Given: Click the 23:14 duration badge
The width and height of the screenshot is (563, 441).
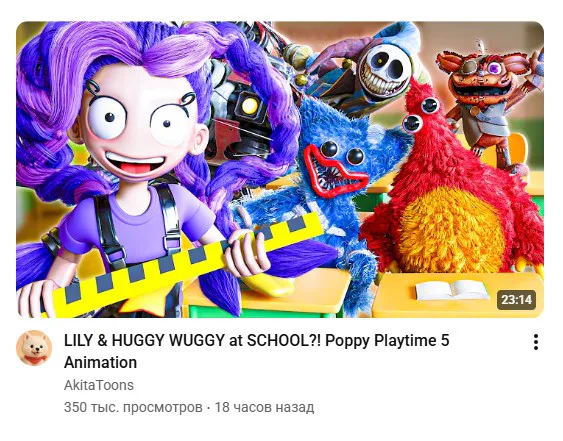Looking at the screenshot, I should pyautogui.click(x=516, y=300).
